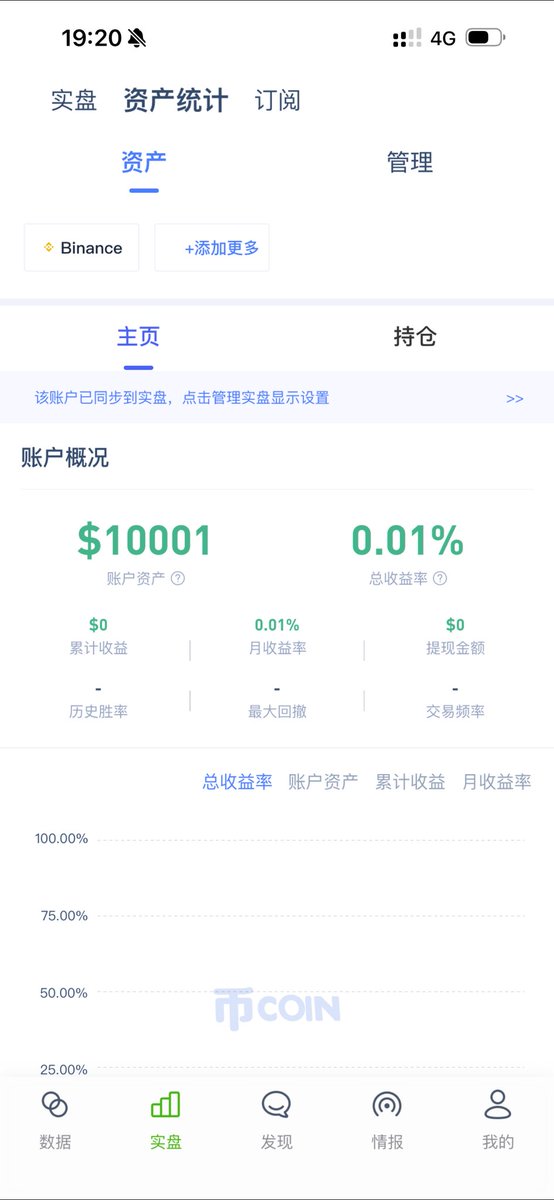The height and width of the screenshot is (1200, 554).
Task: Select the 资产统计 tab
Action: (176, 100)
